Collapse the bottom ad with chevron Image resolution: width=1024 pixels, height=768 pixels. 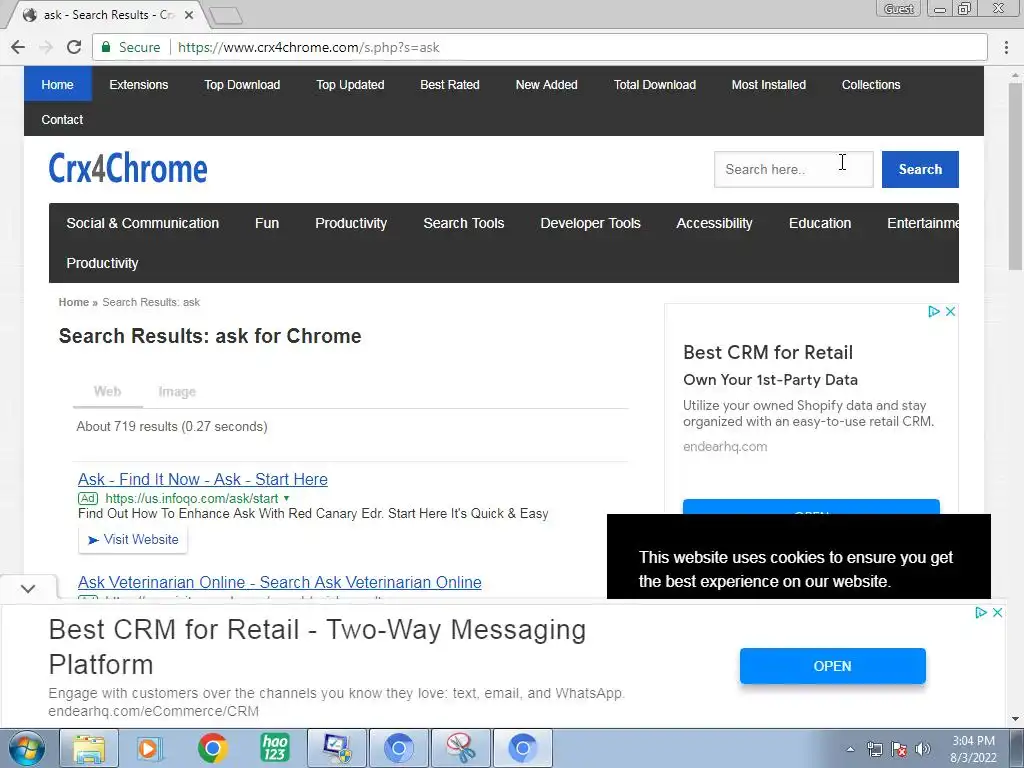[x=27, y=588]
